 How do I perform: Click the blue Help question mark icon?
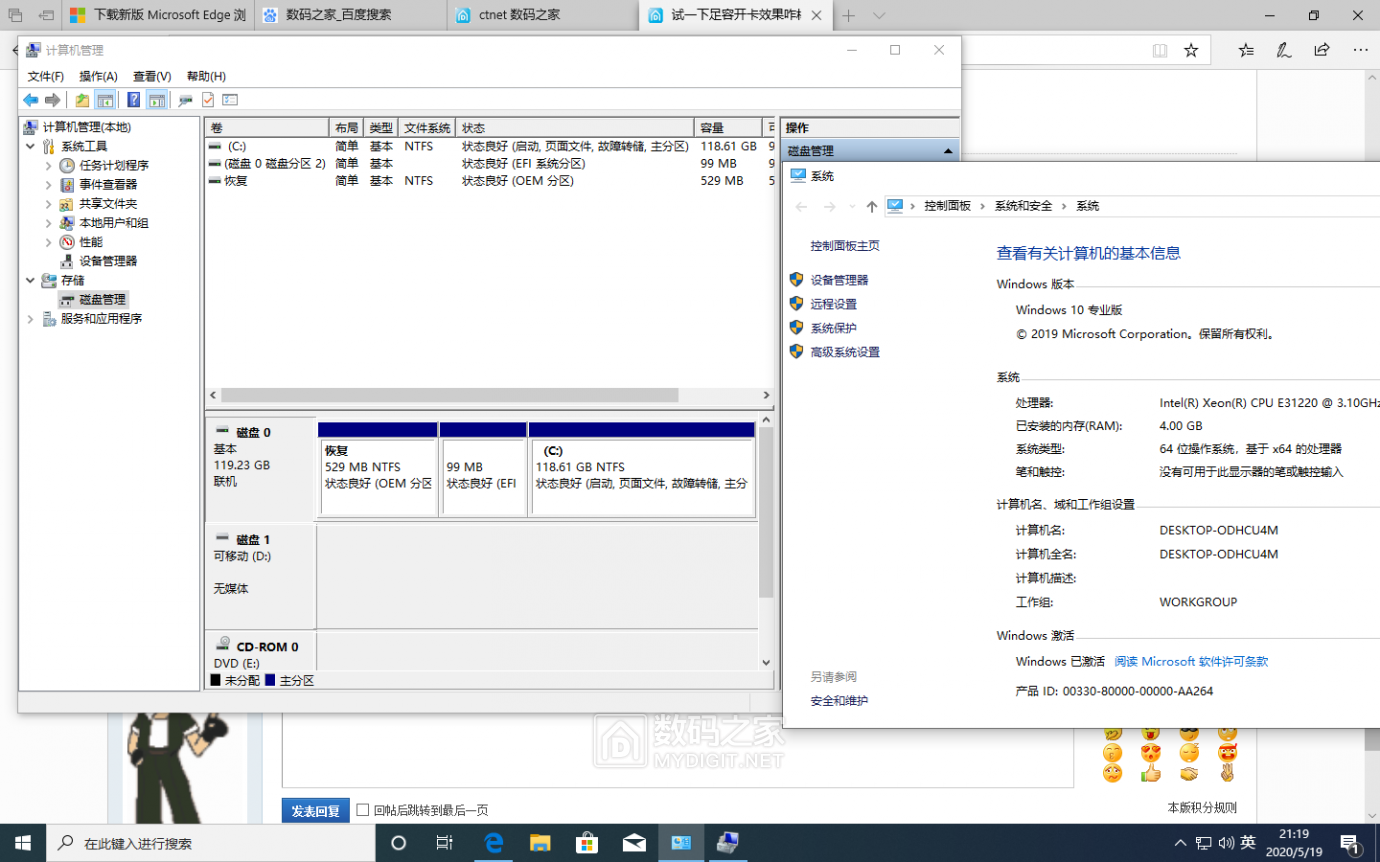click(133, 100)
